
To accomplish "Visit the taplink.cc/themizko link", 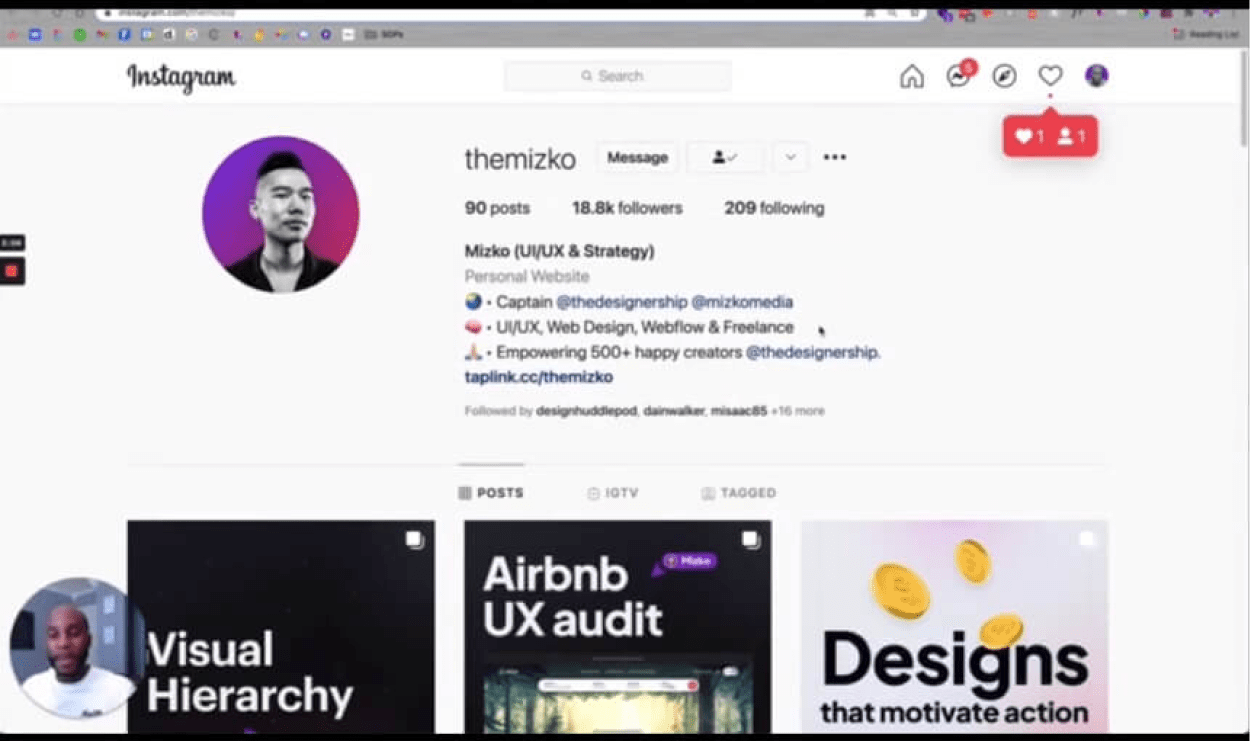I will click(x=539, y=377).
